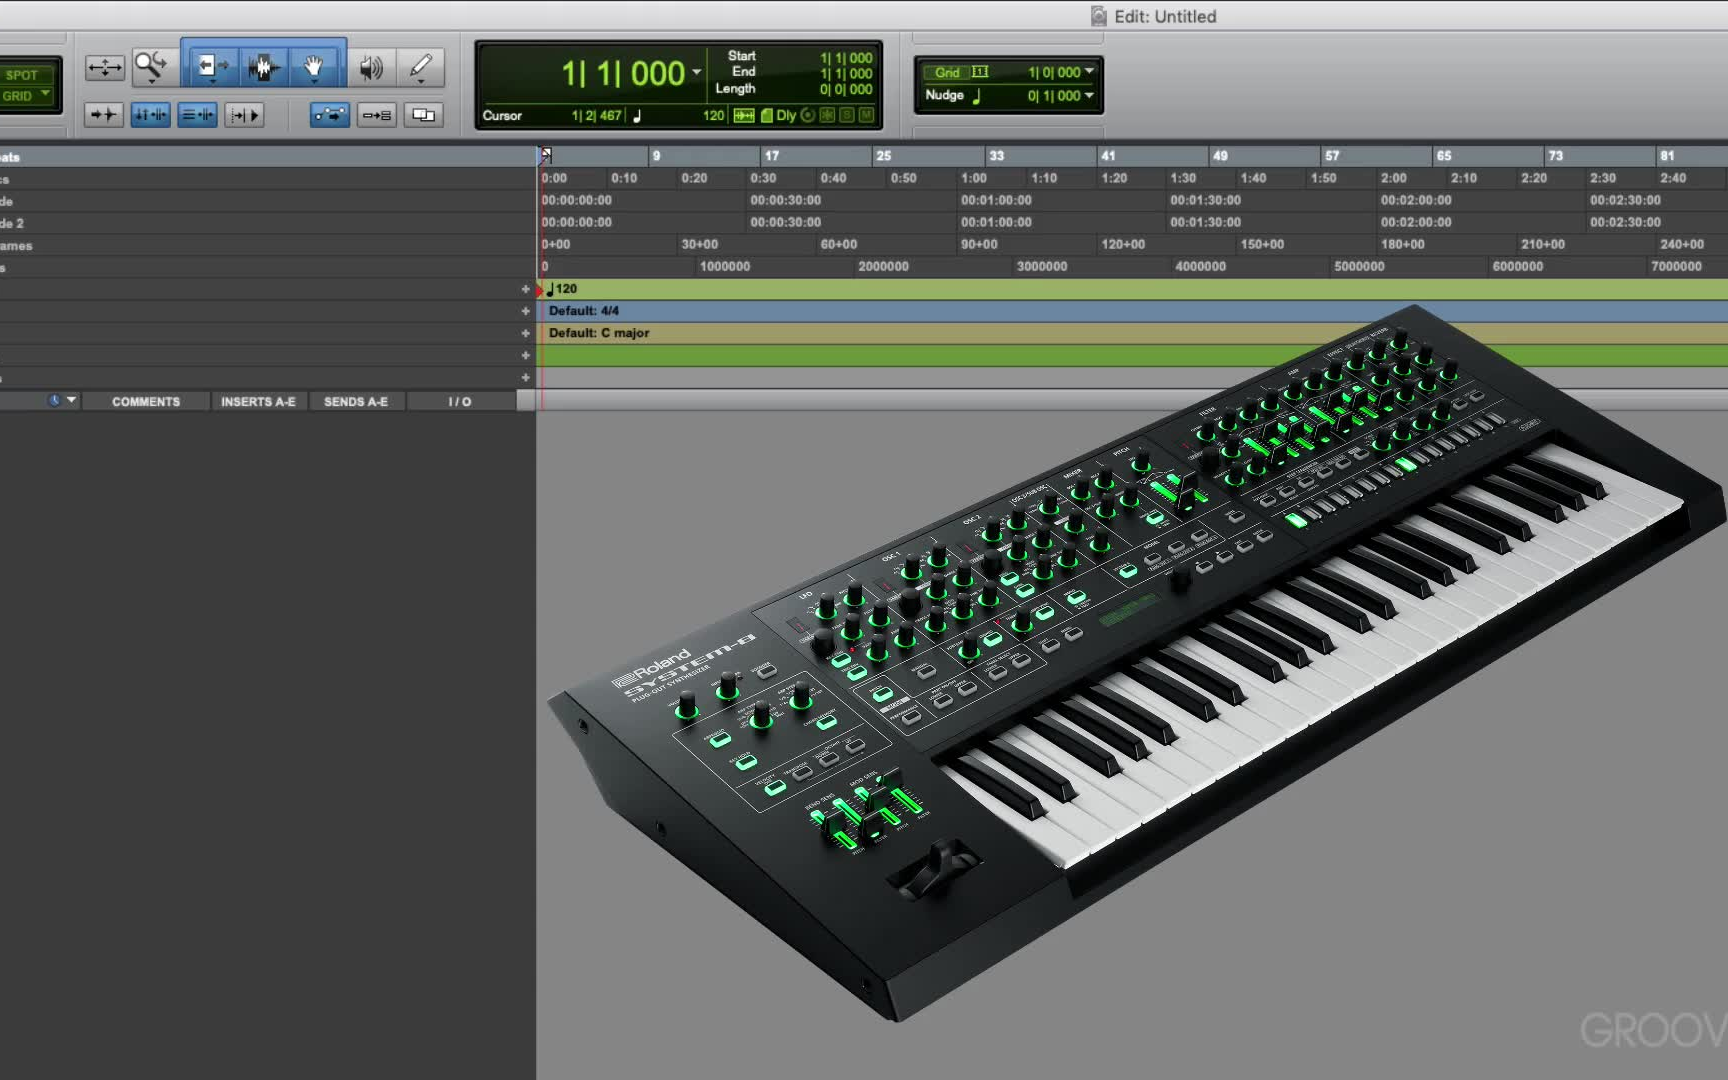Open the track list view dropdown arrow
1728x1080 pixels.
pyautogui.click(x=71, y=400)
